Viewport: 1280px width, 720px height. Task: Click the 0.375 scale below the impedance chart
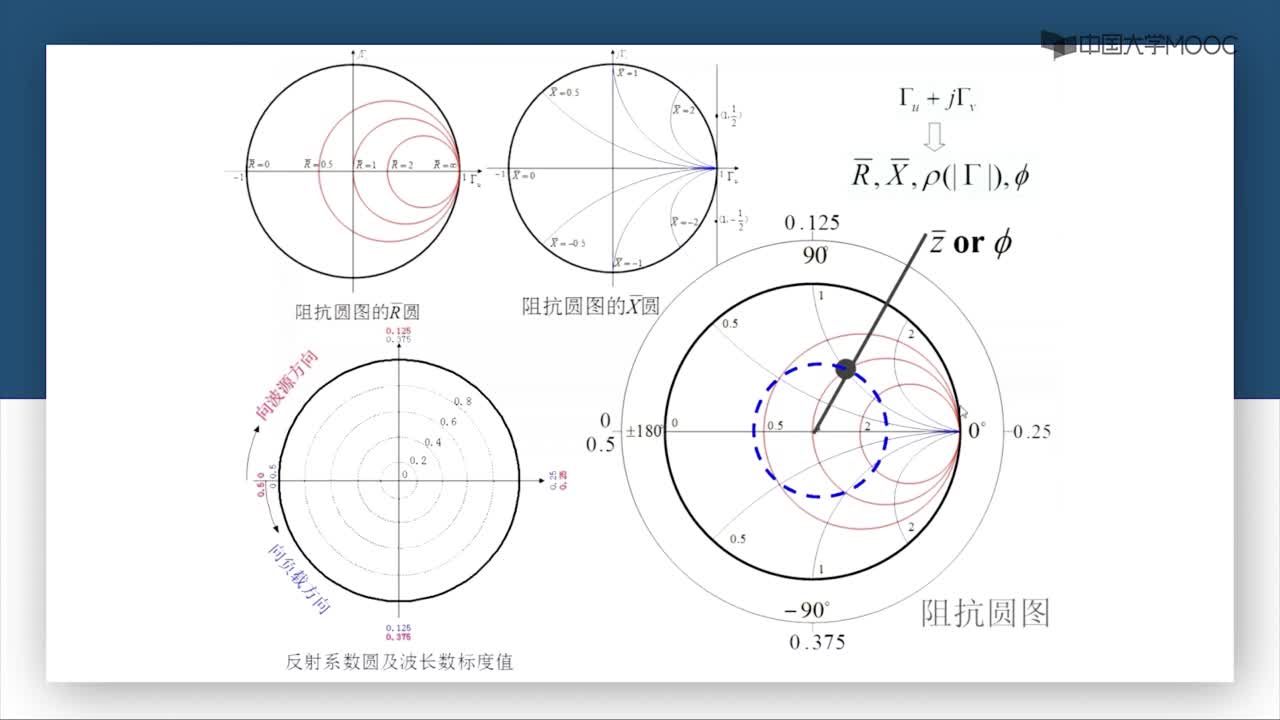pyautogui.click(x=816, y=642)
